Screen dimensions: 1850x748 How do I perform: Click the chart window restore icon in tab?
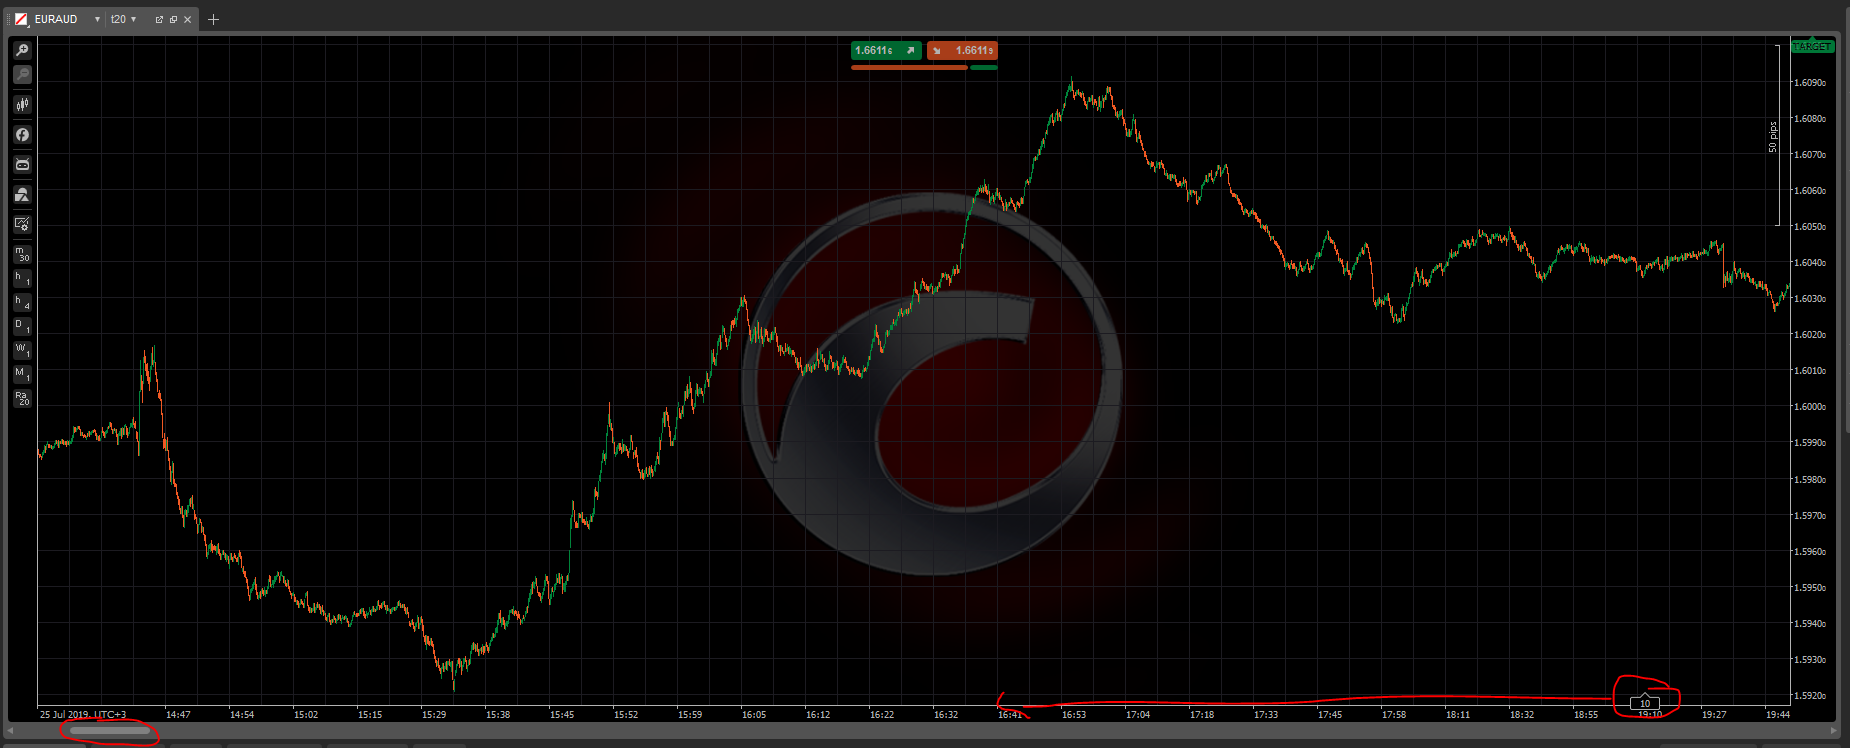(173, 20)
